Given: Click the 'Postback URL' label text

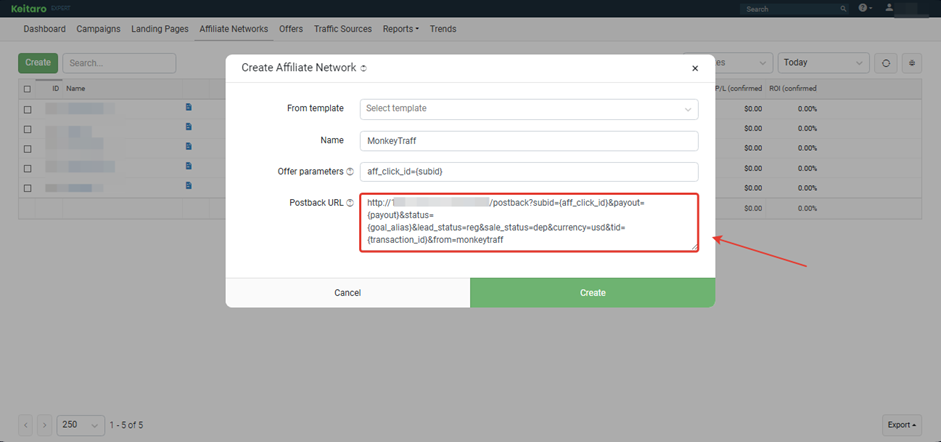Looking at the screenshot, I should (317, 203).
